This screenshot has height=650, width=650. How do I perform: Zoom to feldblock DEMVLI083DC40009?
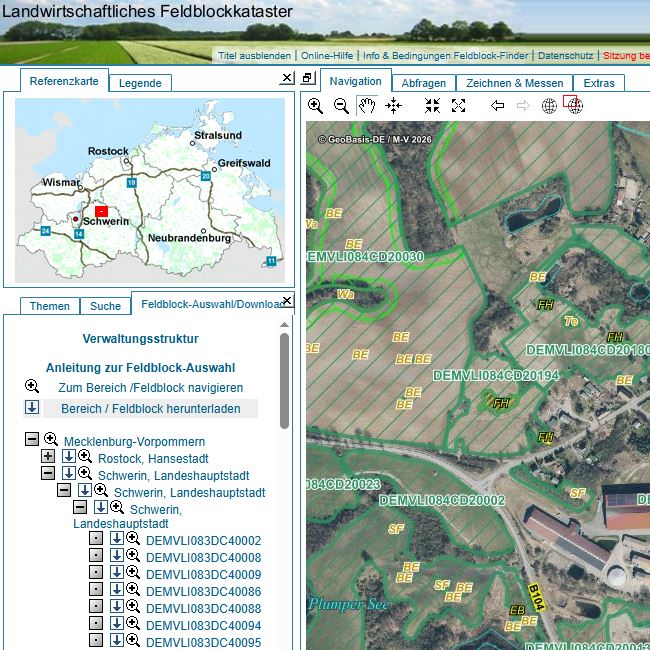pyautogui.click(x=133, y=572)
